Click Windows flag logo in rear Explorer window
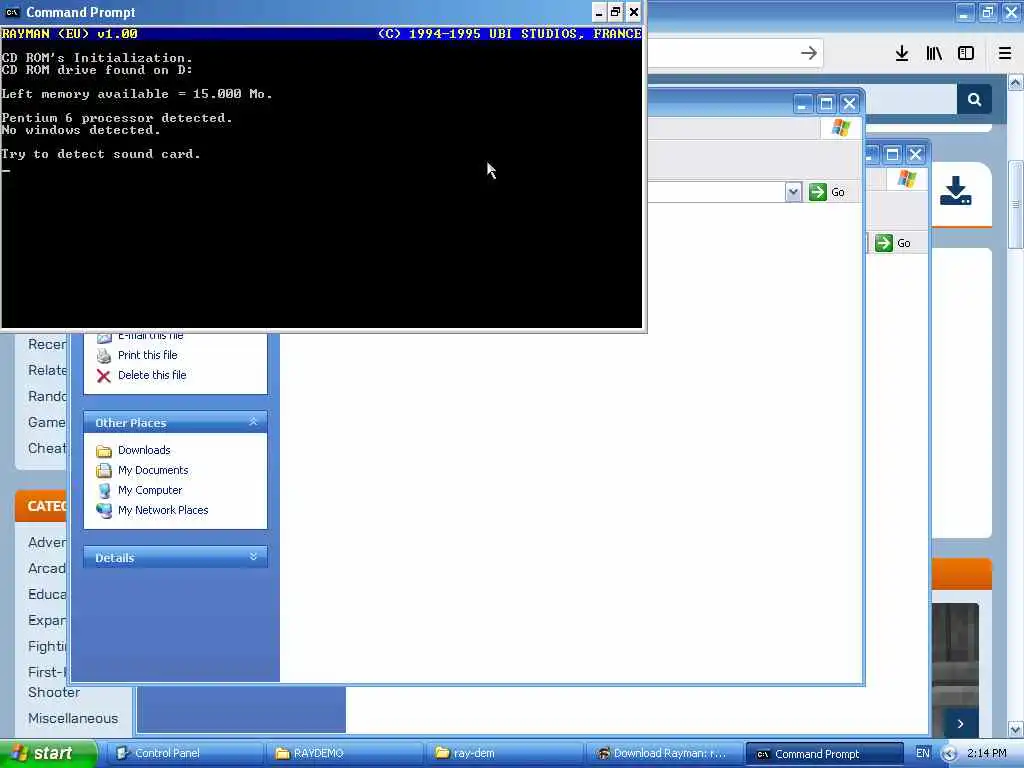 [906, 178]
